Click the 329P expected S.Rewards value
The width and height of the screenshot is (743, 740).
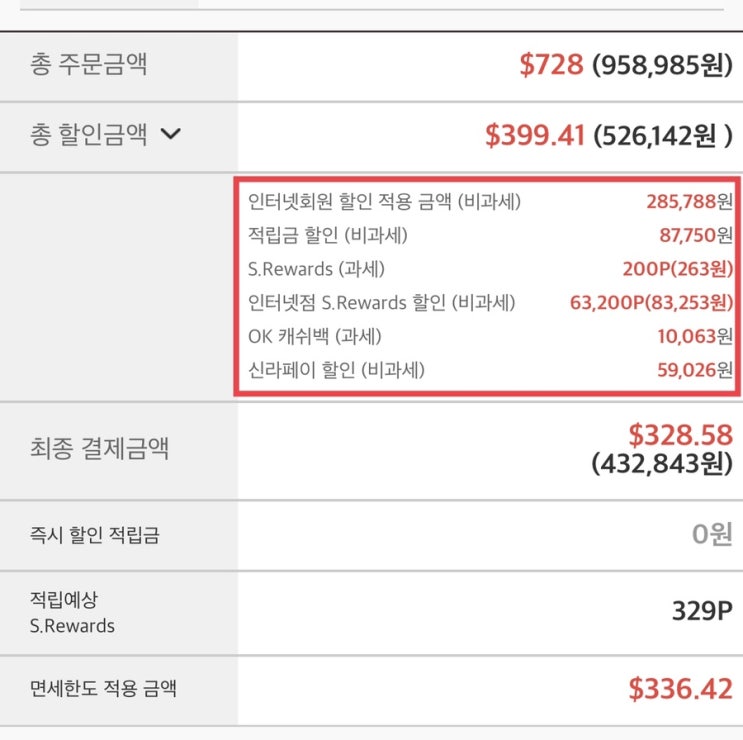click(703, 612)
